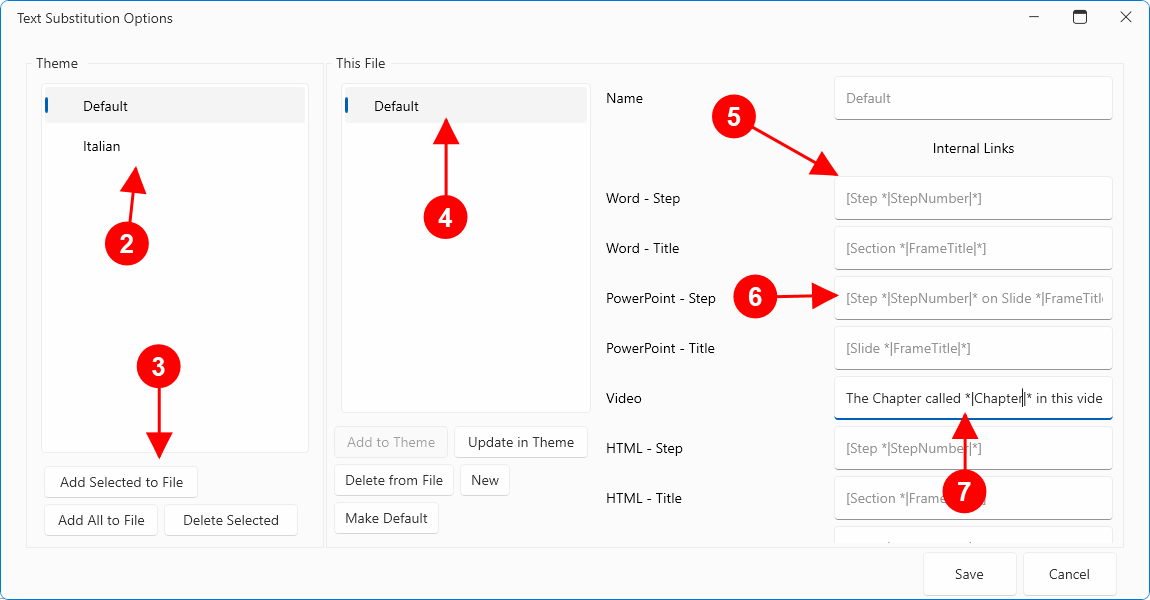Cancel the Text Substitution Options dialog
1150x600 pixels.
[x=1069, y=574]
